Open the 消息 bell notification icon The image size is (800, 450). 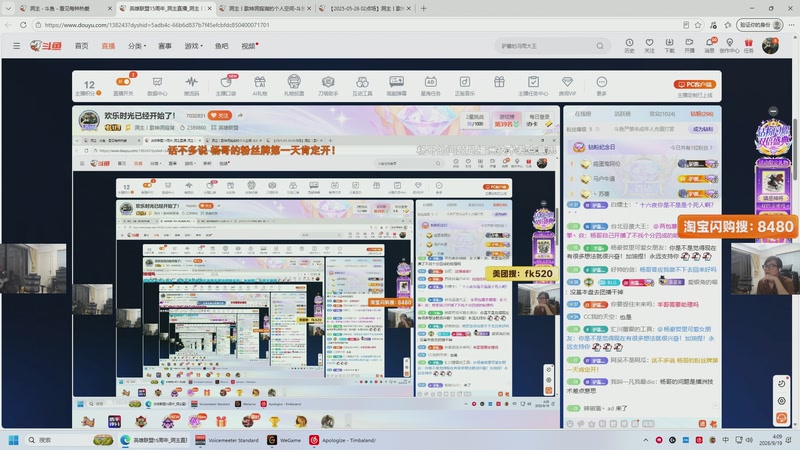click(x=710, y=43)
